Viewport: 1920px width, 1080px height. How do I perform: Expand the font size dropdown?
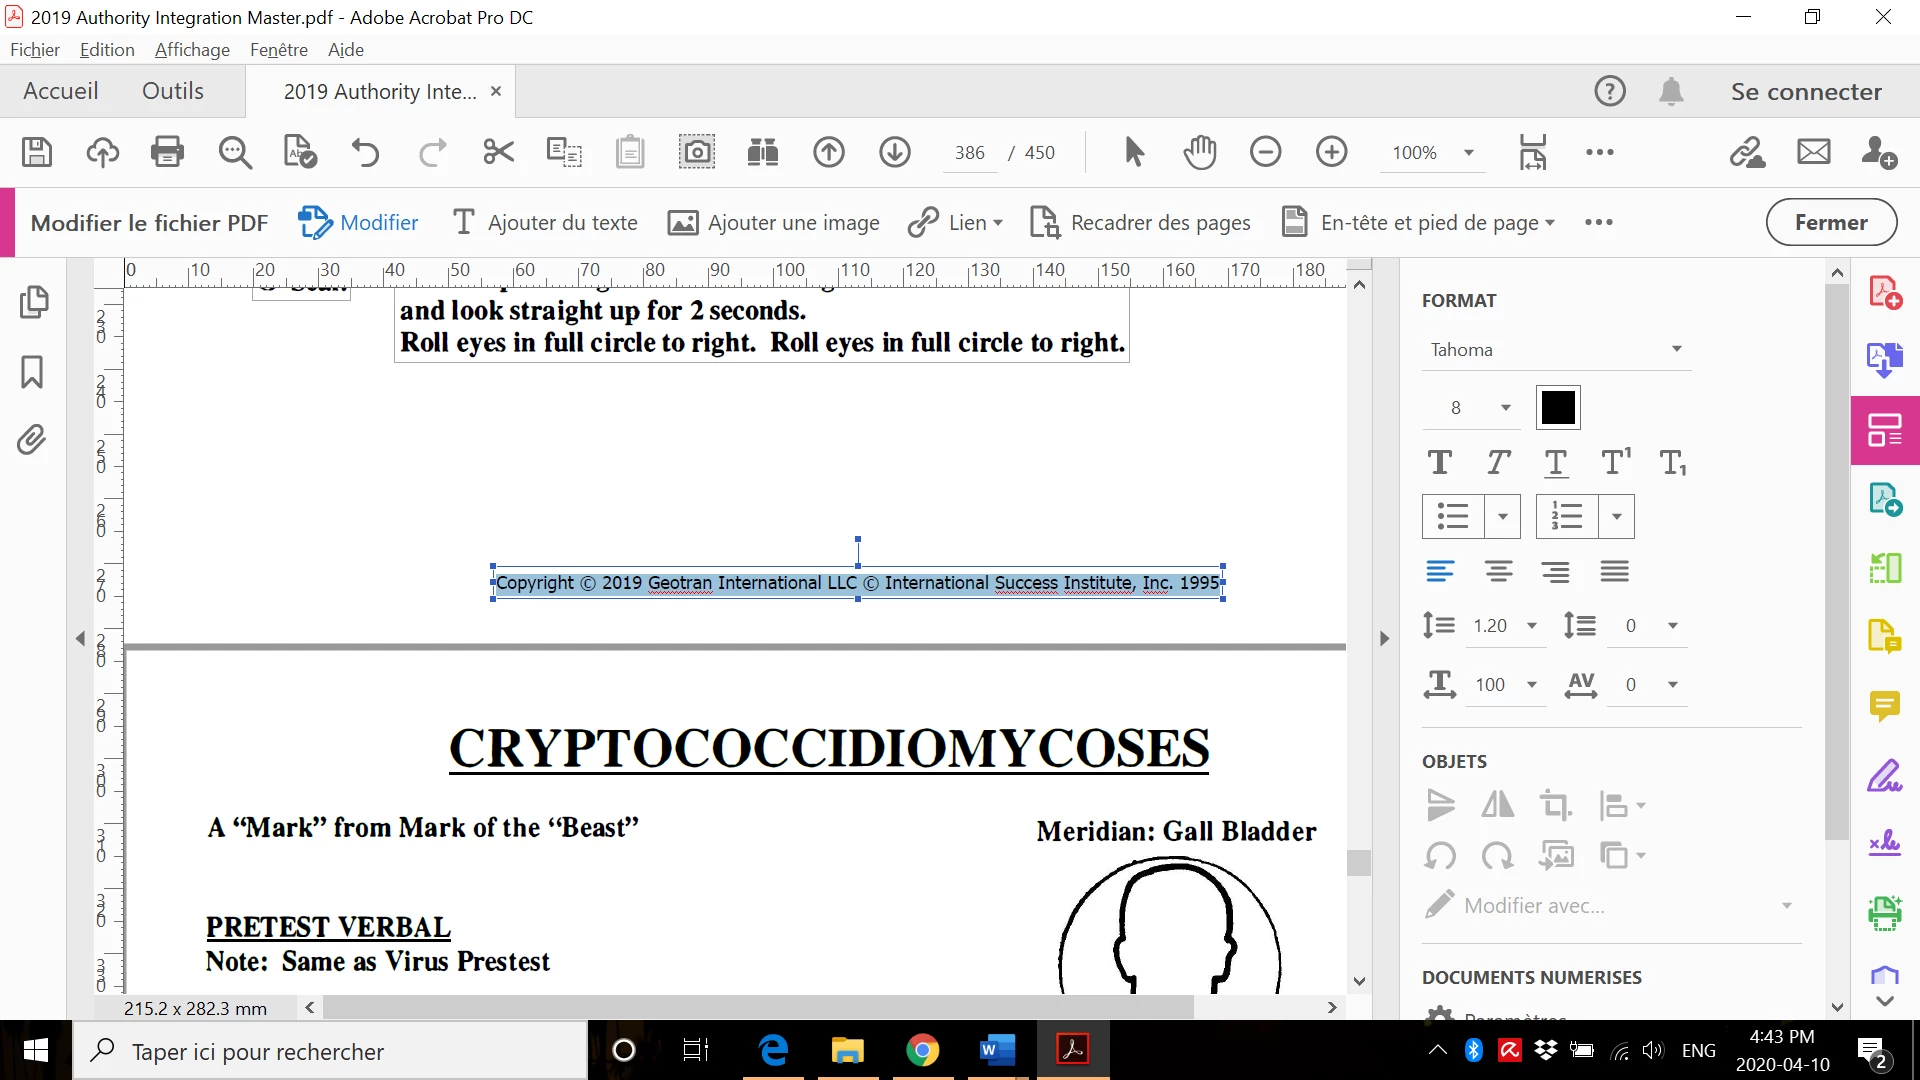coord(1505,407)
